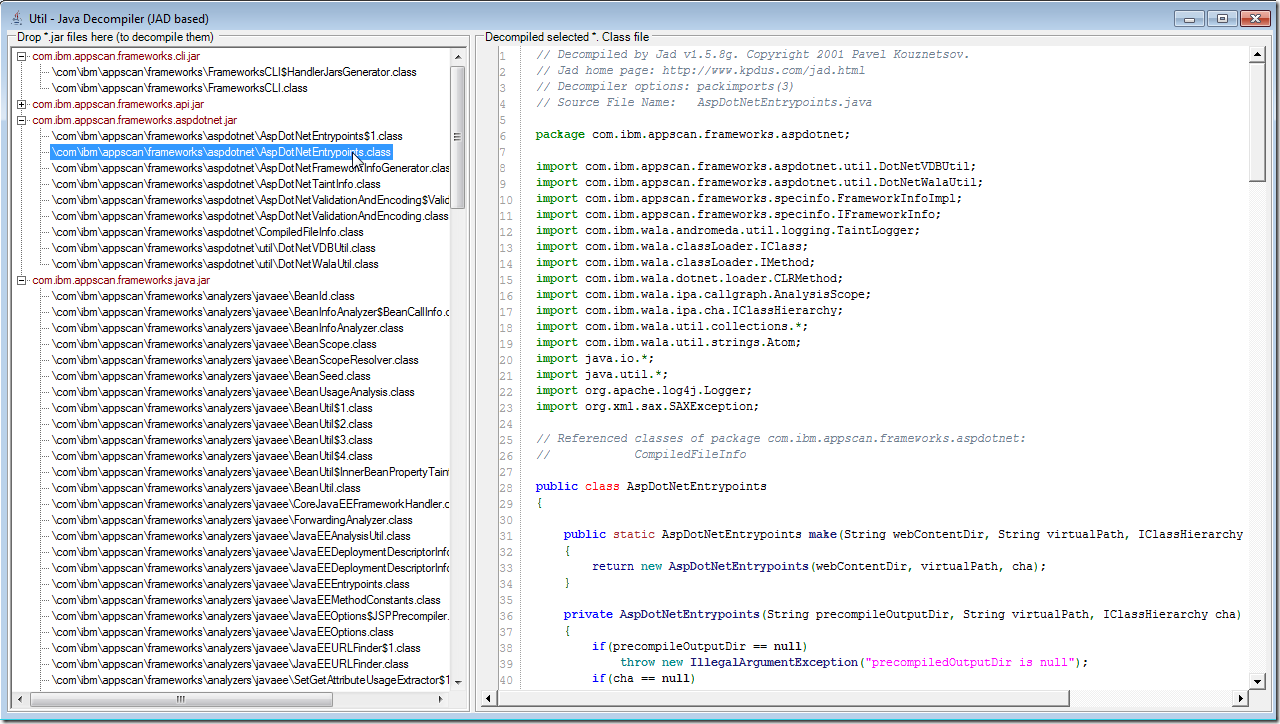Open BeanId.class entry
The image size is (1280, 724).
pos(203,296)
